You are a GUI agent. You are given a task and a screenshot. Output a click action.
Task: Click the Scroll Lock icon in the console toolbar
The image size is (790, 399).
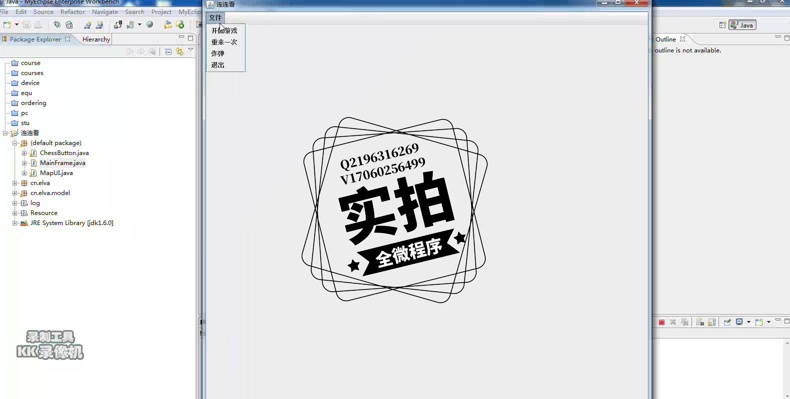click(x=712, y=322)
